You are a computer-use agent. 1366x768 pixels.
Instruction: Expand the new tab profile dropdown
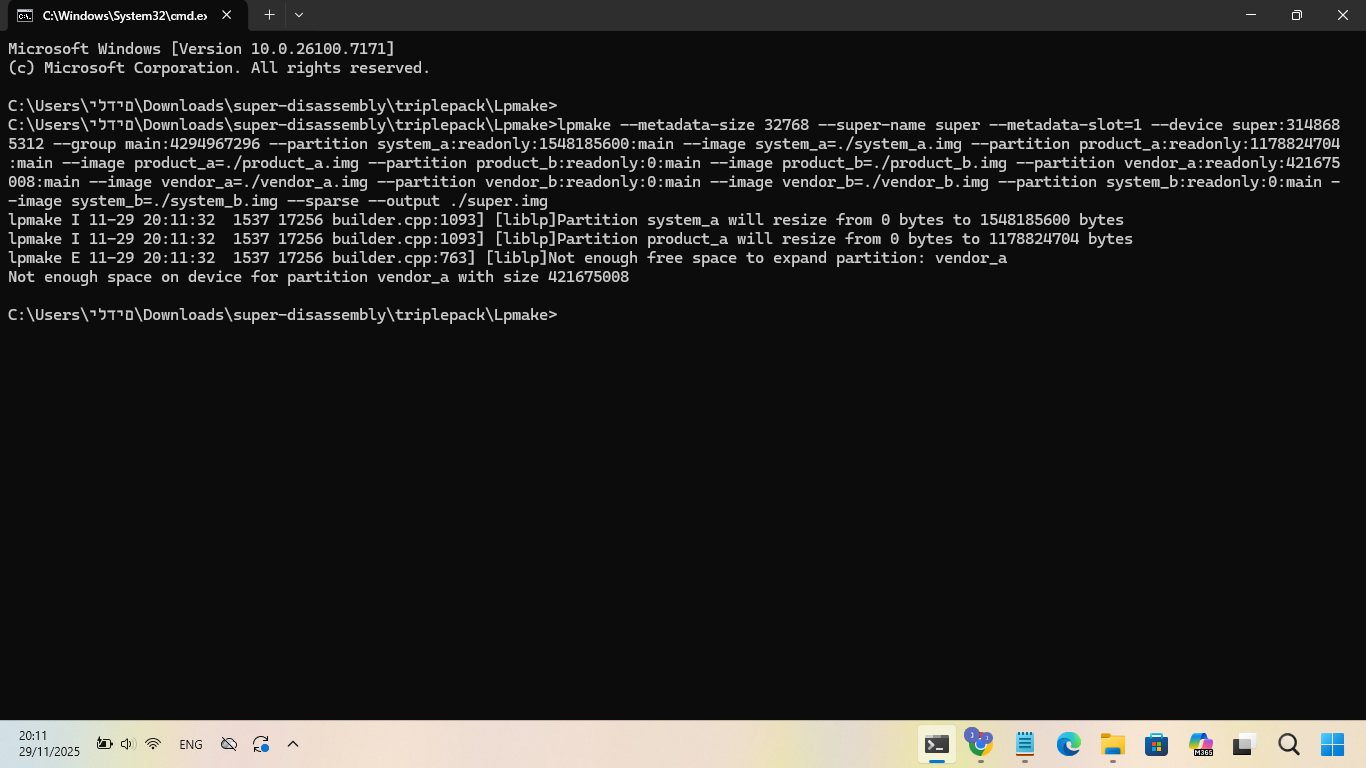(299, 15)
